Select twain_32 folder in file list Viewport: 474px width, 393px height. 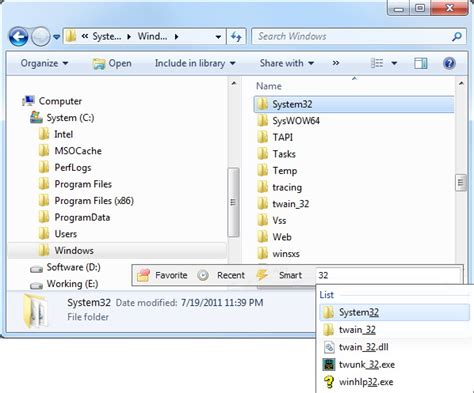pos(283,204)
